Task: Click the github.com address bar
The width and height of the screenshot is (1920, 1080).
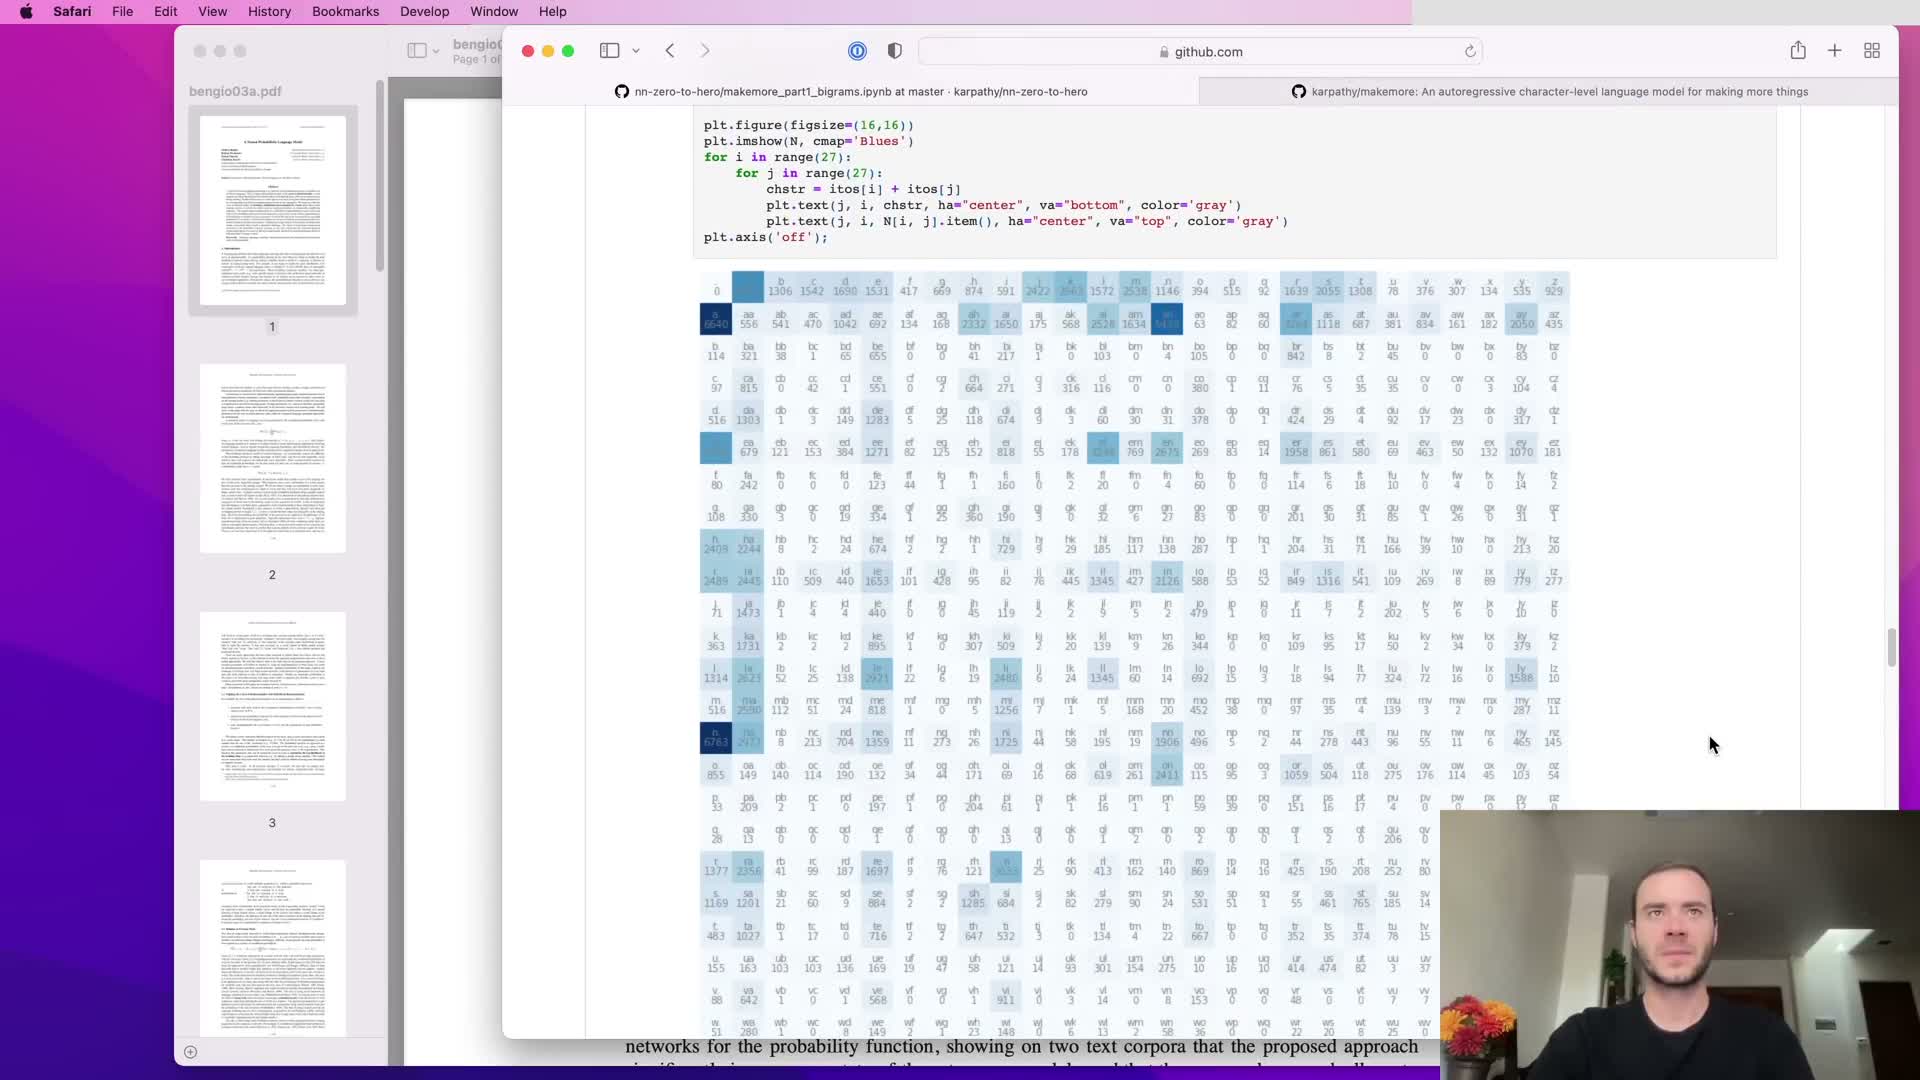Action: point(1200,52)
